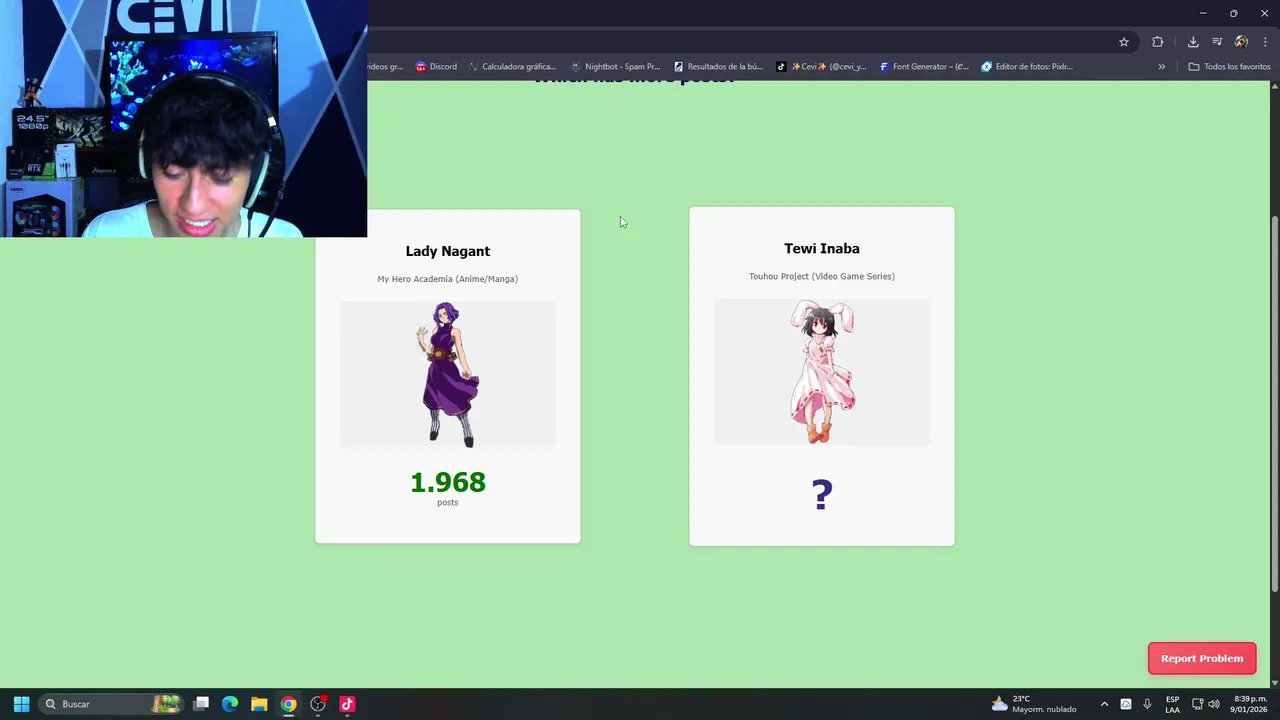Open the cloud app icon in the system tray

(x=1126, y=704)
